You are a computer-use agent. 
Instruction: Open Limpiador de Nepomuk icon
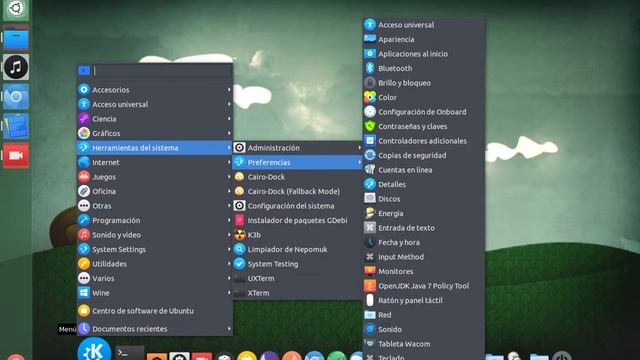click(x=240, y=249)
